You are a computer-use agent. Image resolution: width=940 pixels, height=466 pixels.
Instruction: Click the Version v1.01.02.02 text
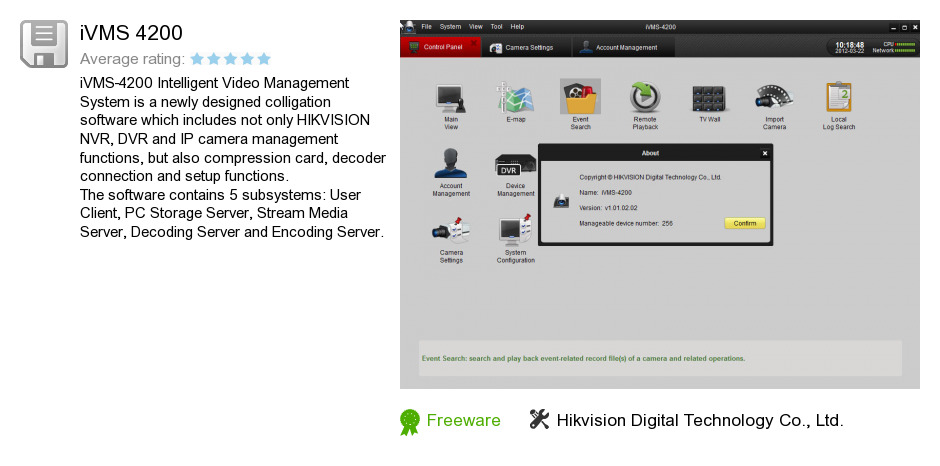click(608, 208)
